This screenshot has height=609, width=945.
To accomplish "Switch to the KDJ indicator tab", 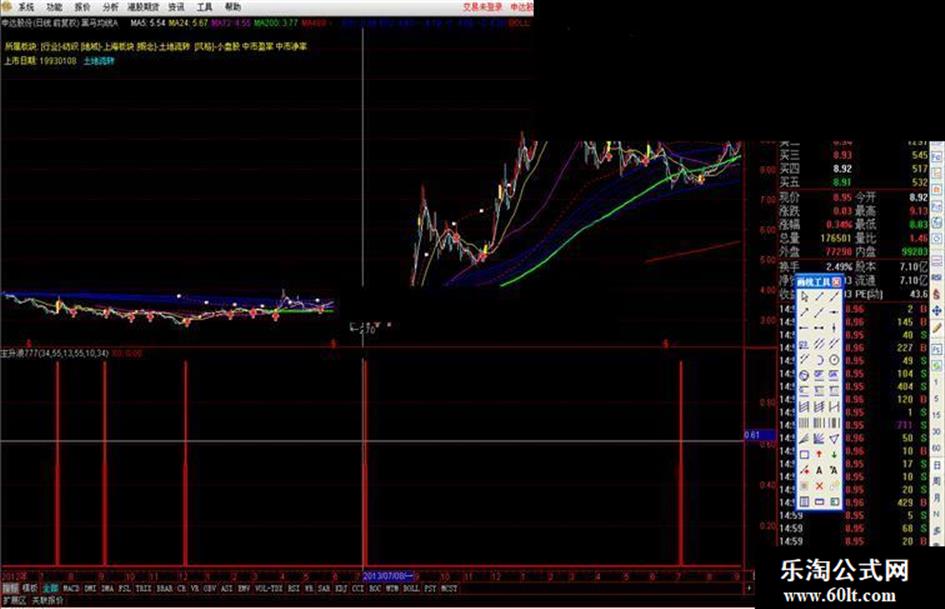I will click(x=341, y=588).
